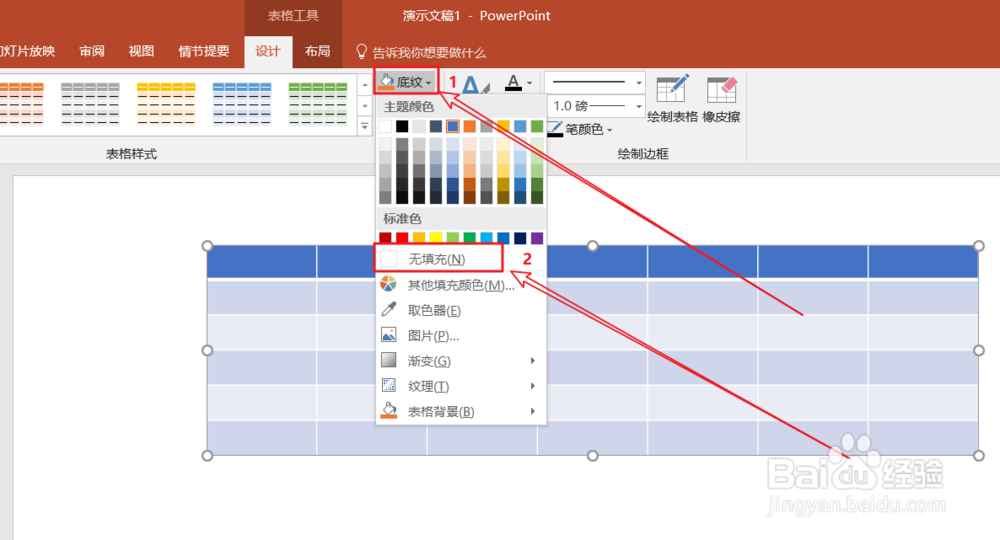This screenshot has height=540, width=1000.
Task: Pick the highlighted blue theme color swatch
Action: pyautogui.click(x=453, y=126)
